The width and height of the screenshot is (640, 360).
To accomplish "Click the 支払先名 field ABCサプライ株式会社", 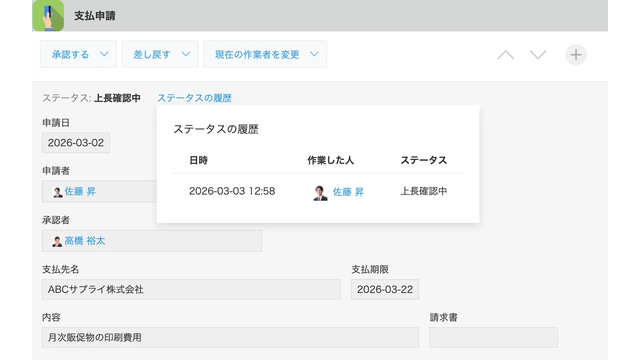I will pos(191,290).
